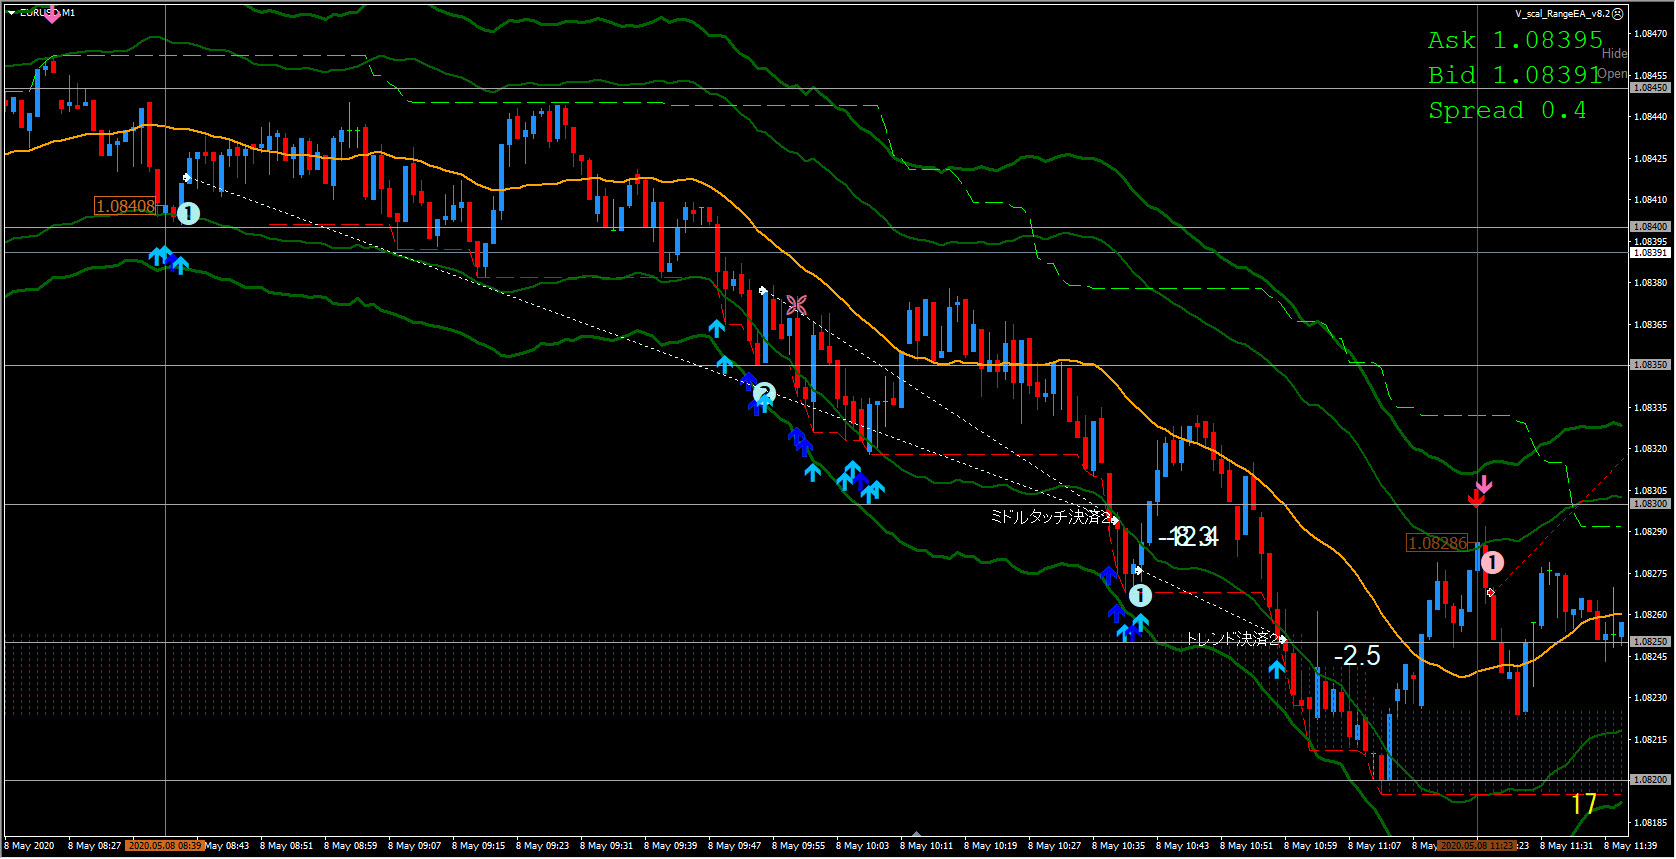This screenshot has width=1676, height=859.
Task: Click the cyan circle marker numbered 2
Action: pyautogui.click(x=764, y=393)
